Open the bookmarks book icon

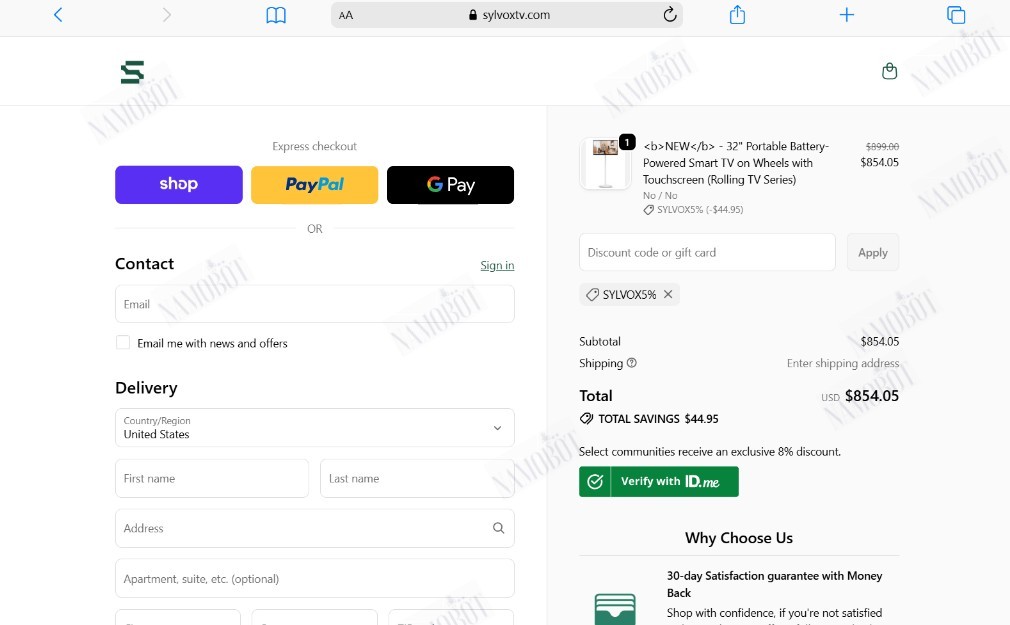(276, 15)
